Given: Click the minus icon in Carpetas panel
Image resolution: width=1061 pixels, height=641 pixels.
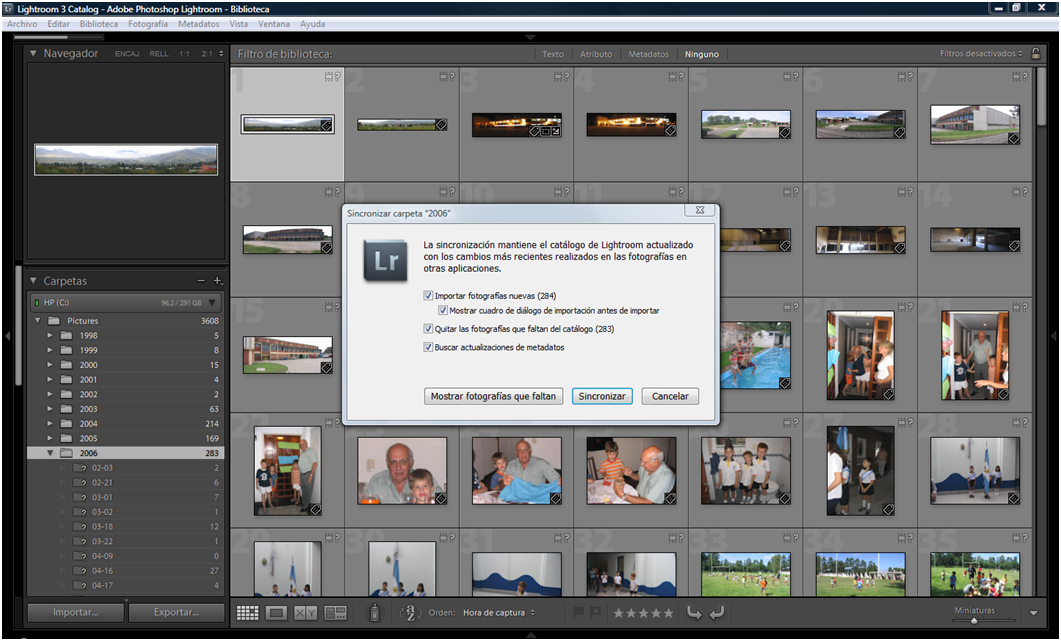Looking at the screenshot, I should (201, 280).
